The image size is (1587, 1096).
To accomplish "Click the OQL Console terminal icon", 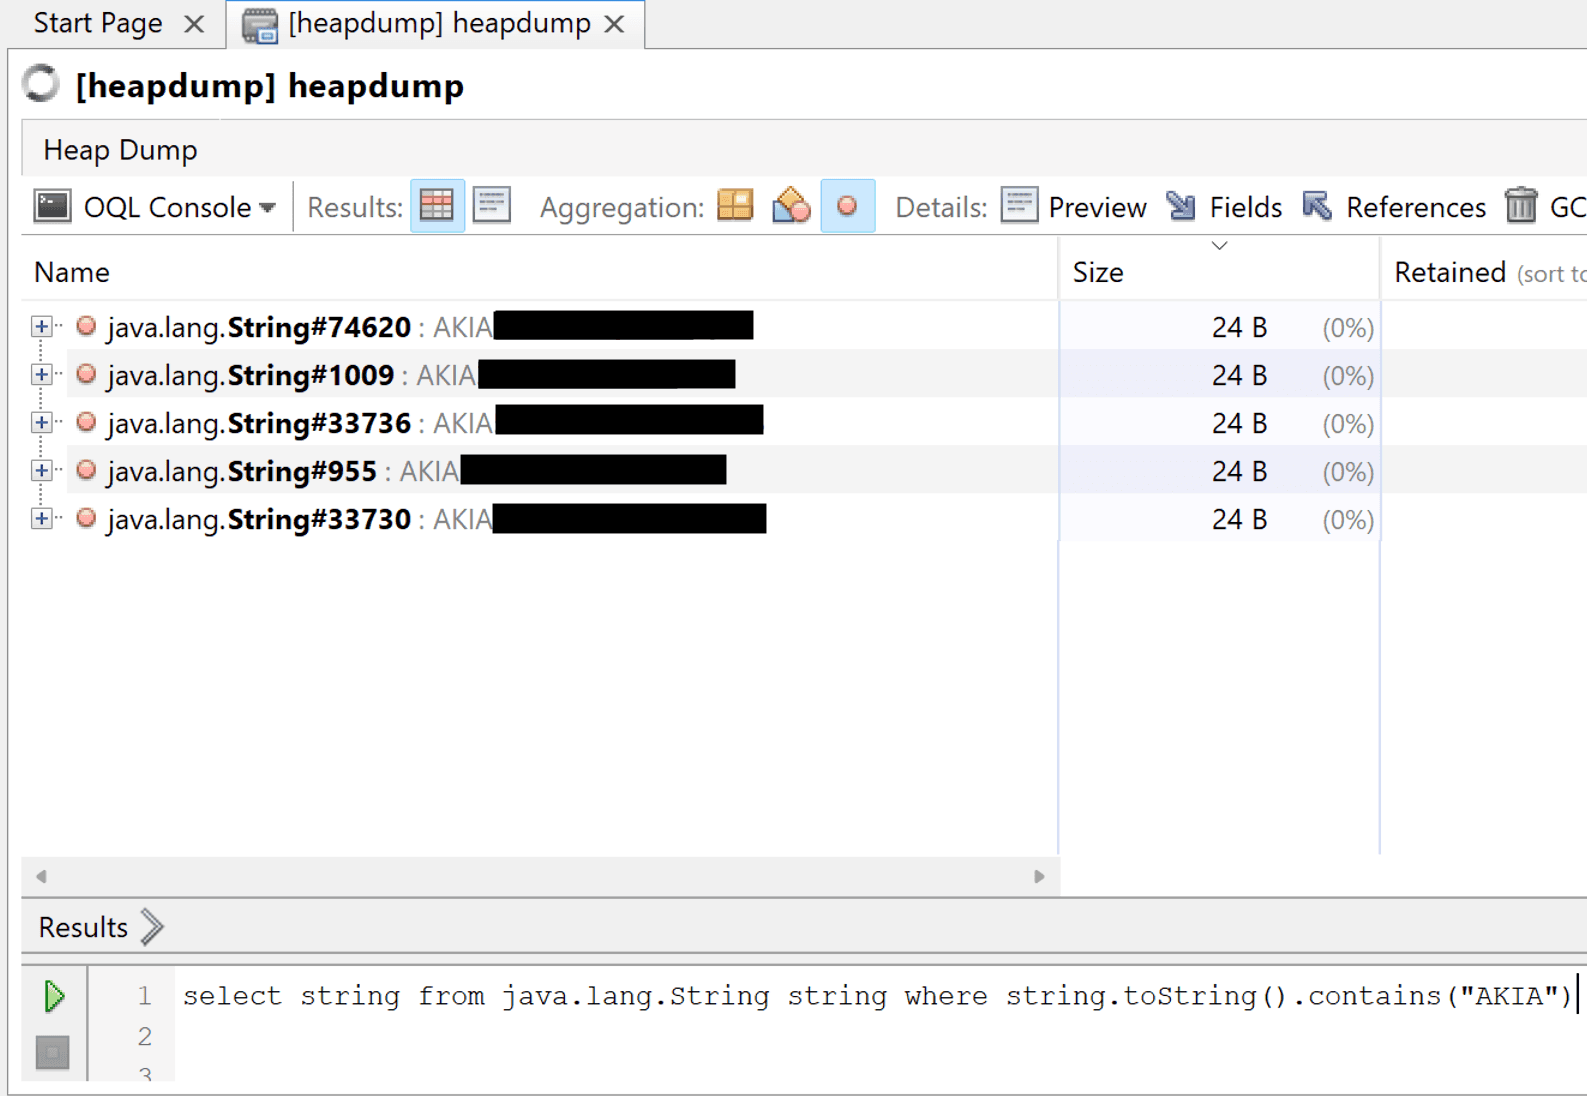I will point(52,207).
